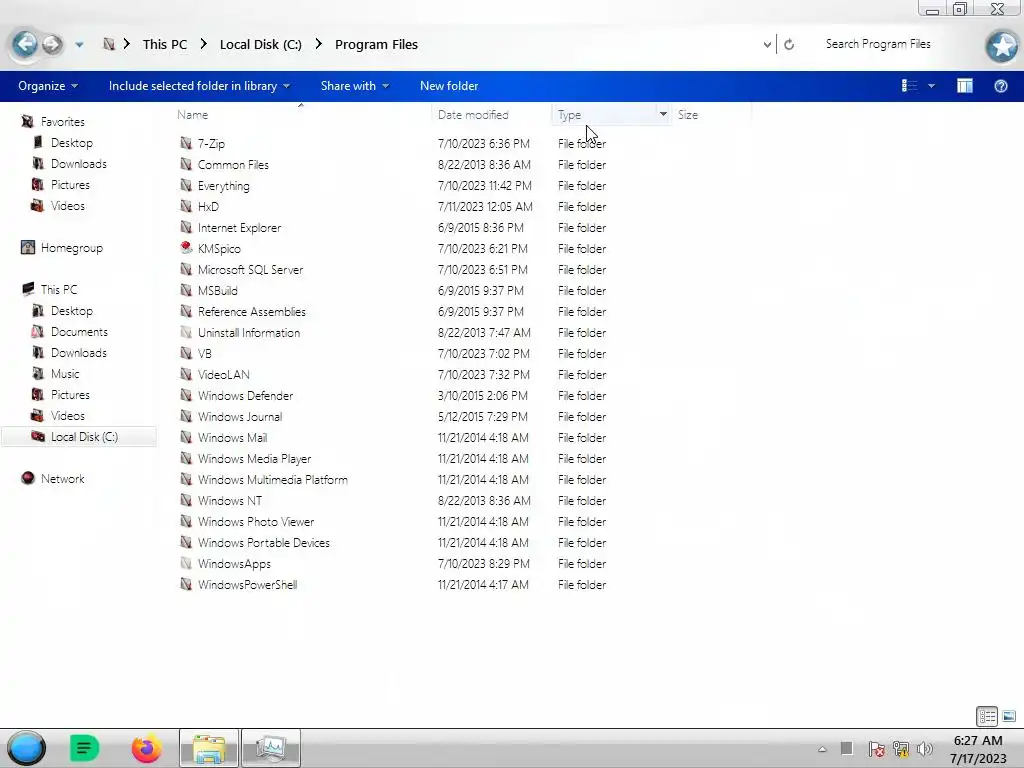Select the Uninstall Information folder name
The width and height of the screenshot is (1024, 768).
249,332
